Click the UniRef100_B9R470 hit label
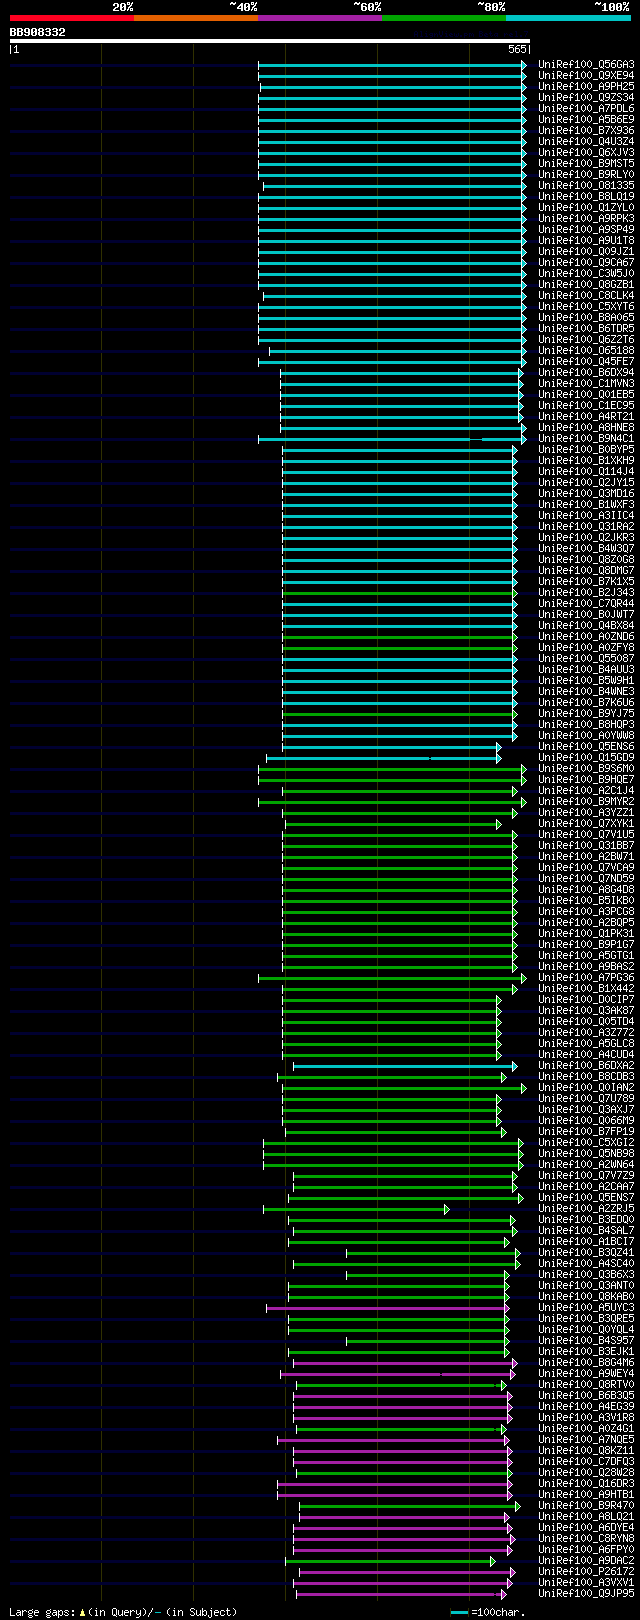640x1620 pixels. click(x=586, y=1505)
